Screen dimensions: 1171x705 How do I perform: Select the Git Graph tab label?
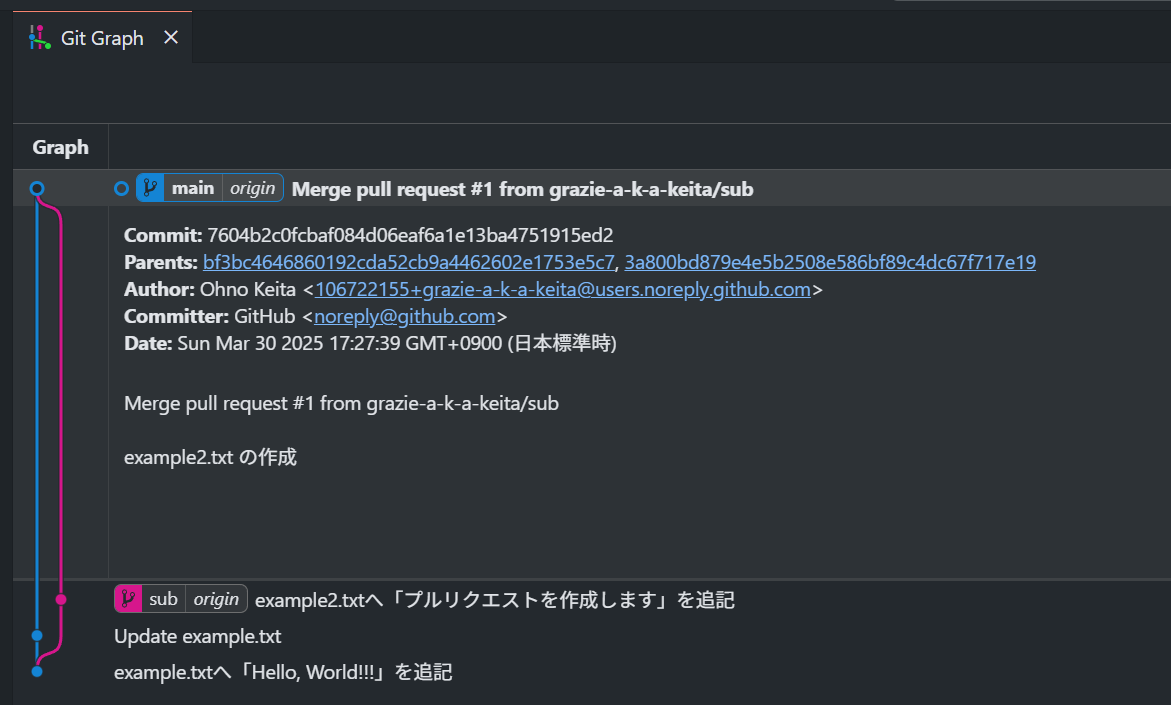pyautogui.click(x=102, y=38)
